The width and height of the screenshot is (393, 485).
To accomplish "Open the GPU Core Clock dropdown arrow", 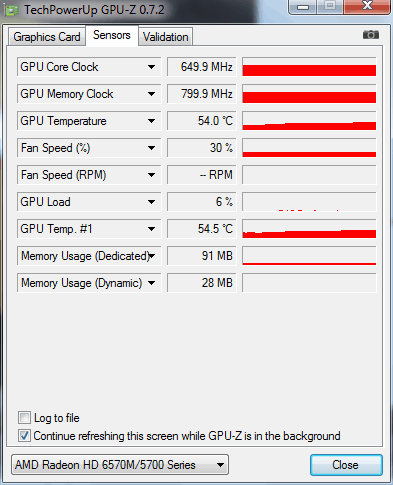I will pos(151,67).
